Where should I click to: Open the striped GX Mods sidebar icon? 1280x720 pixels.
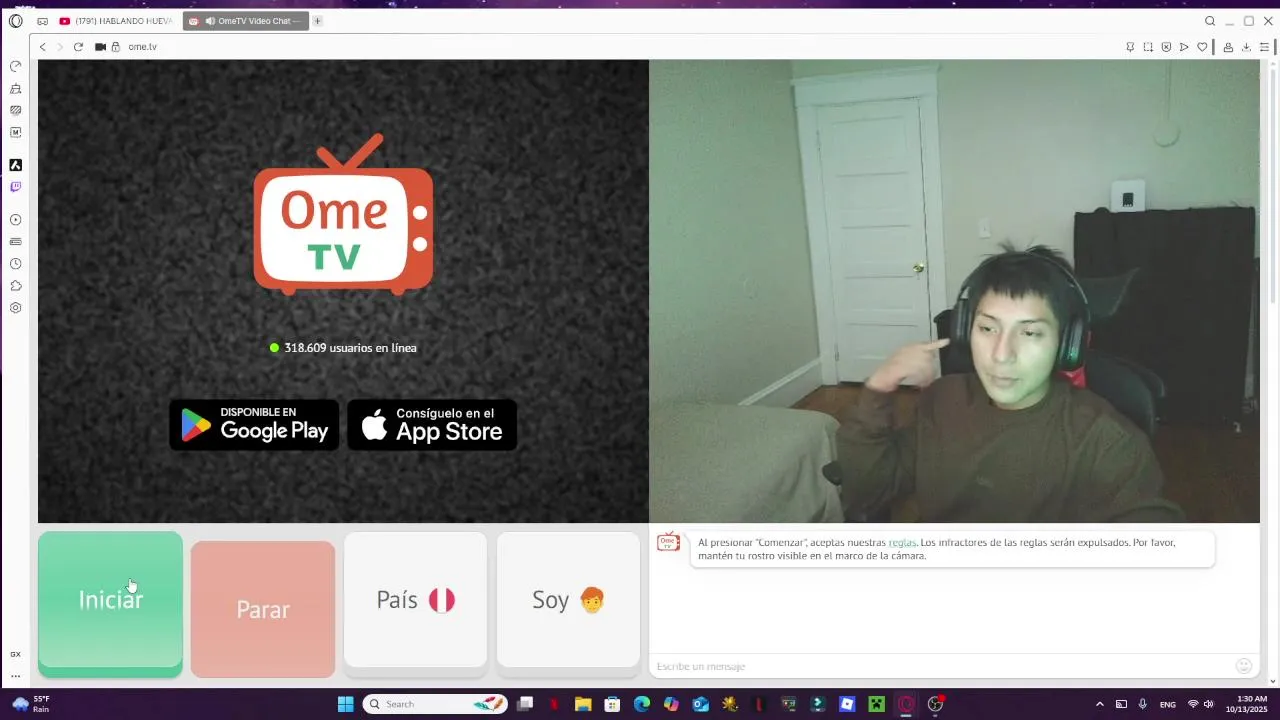[15, 110]
